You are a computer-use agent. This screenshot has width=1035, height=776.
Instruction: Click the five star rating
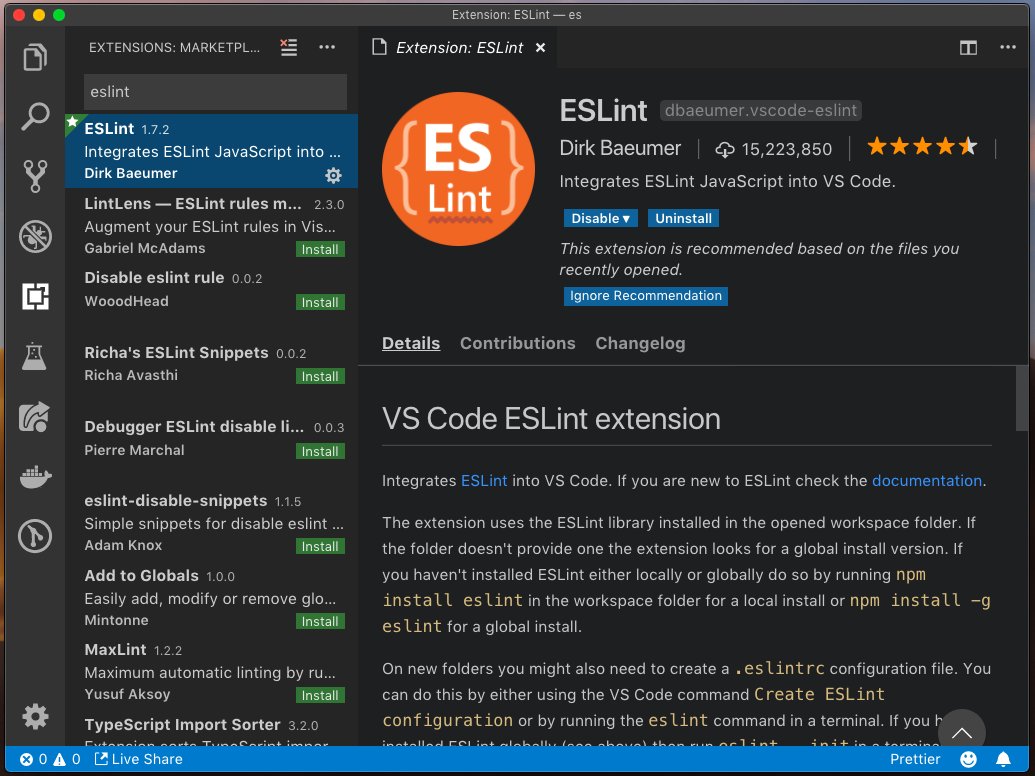[x=922, y=146]
